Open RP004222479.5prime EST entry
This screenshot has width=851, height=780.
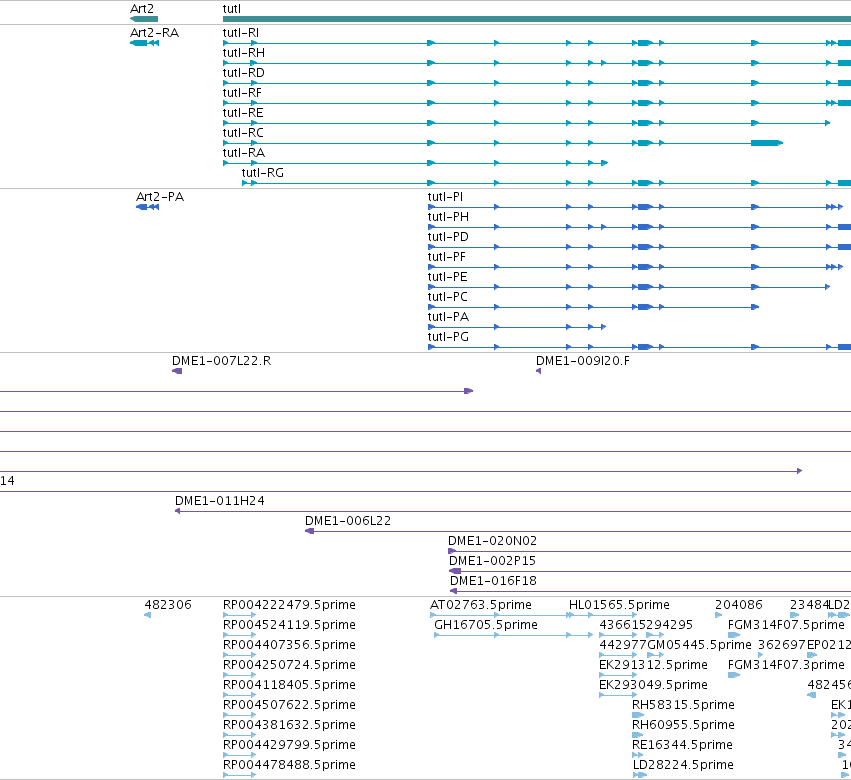pyautogui.click(x=289, y=605)
